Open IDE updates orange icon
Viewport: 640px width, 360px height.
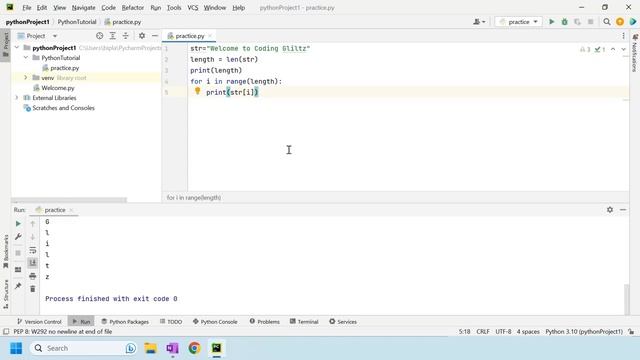[620, 22]
